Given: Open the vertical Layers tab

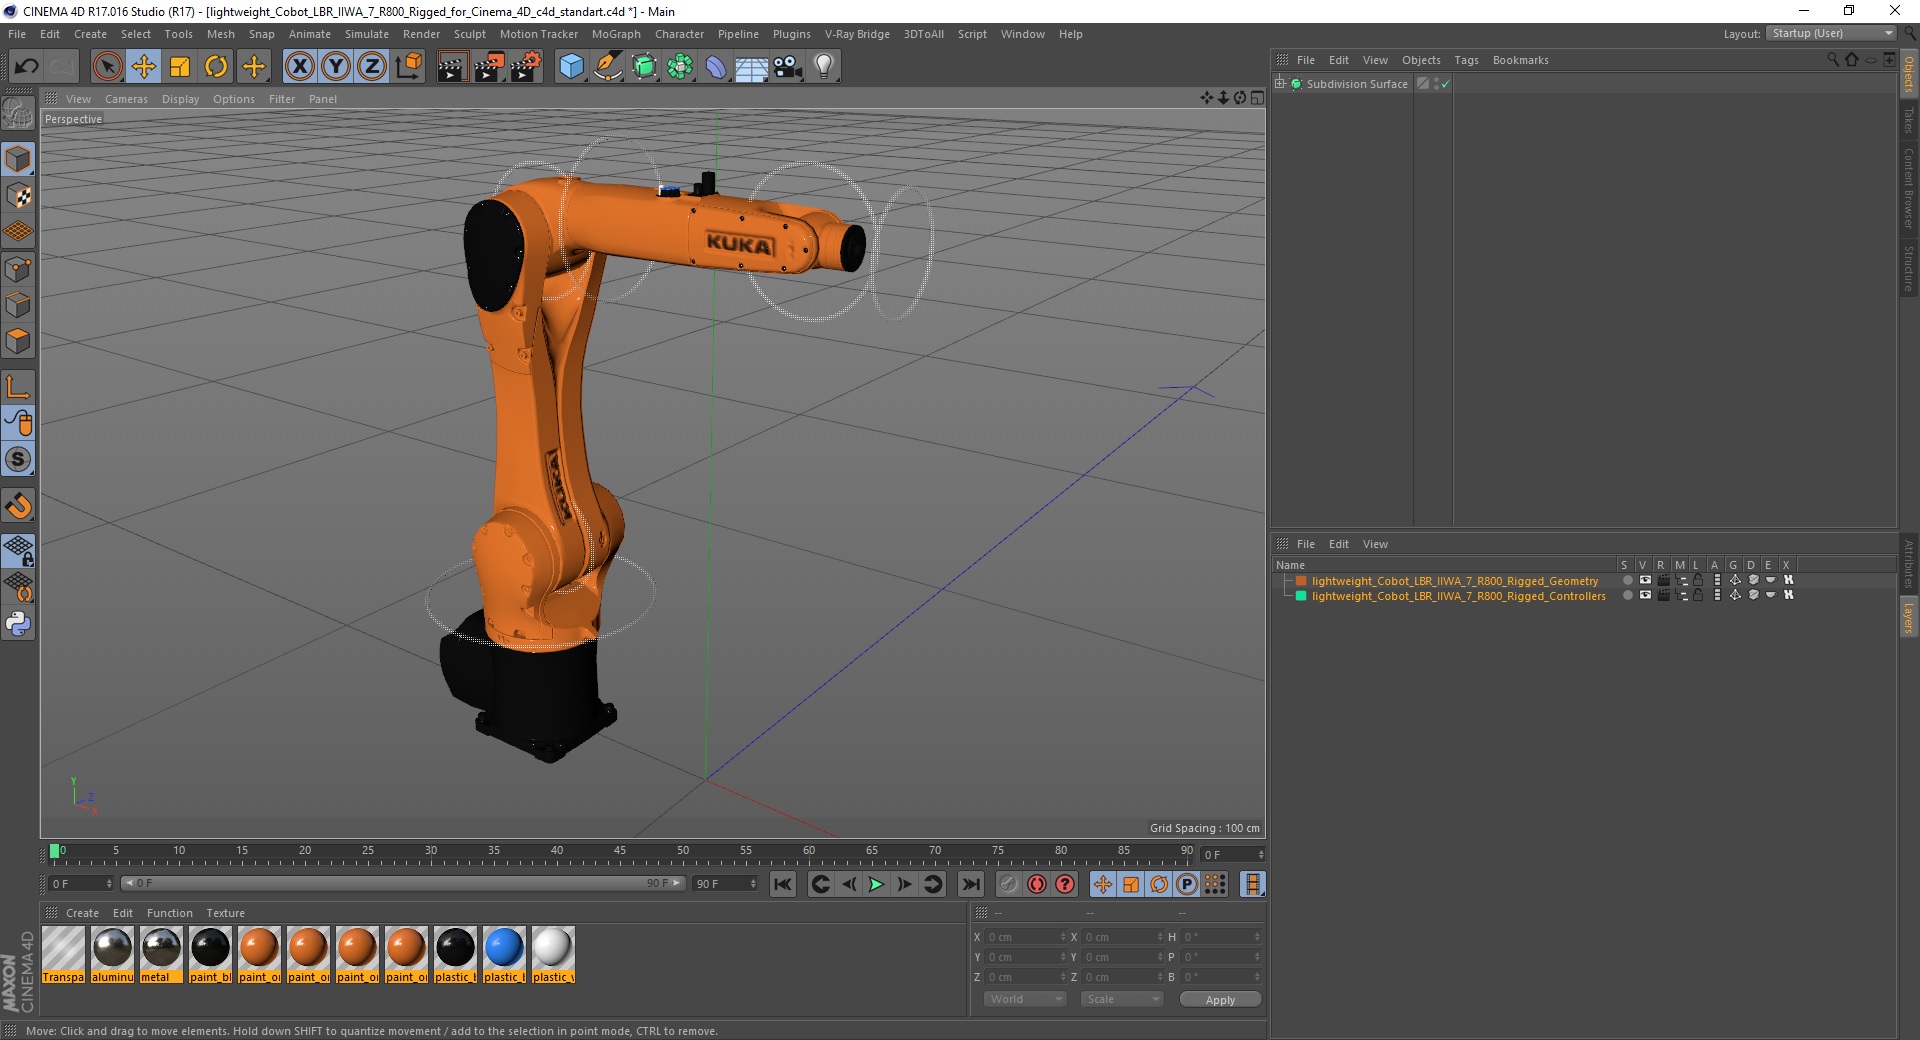Looking at the screenshot, I should [1908, 617].
